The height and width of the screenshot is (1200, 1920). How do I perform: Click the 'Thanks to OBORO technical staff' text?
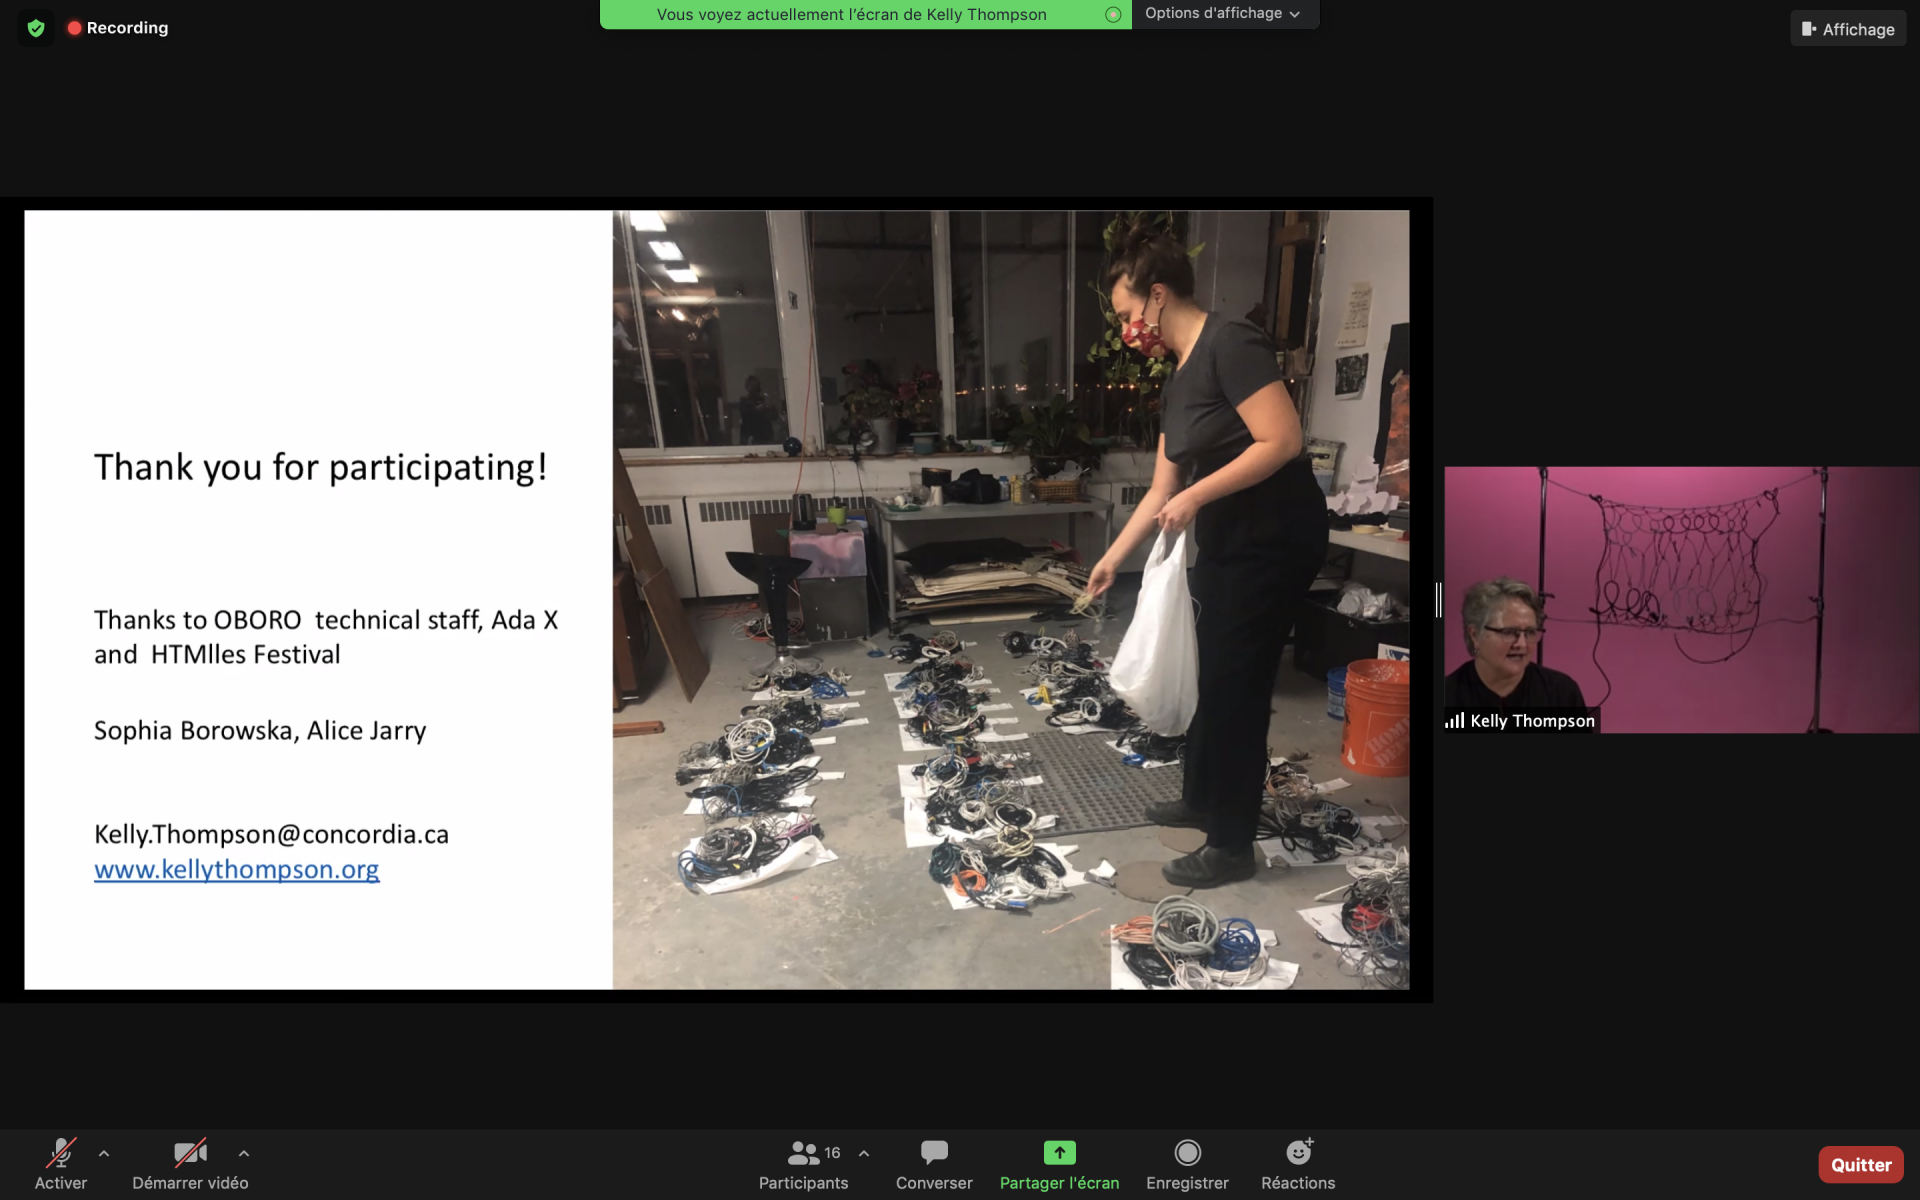(x=288, y=620)
